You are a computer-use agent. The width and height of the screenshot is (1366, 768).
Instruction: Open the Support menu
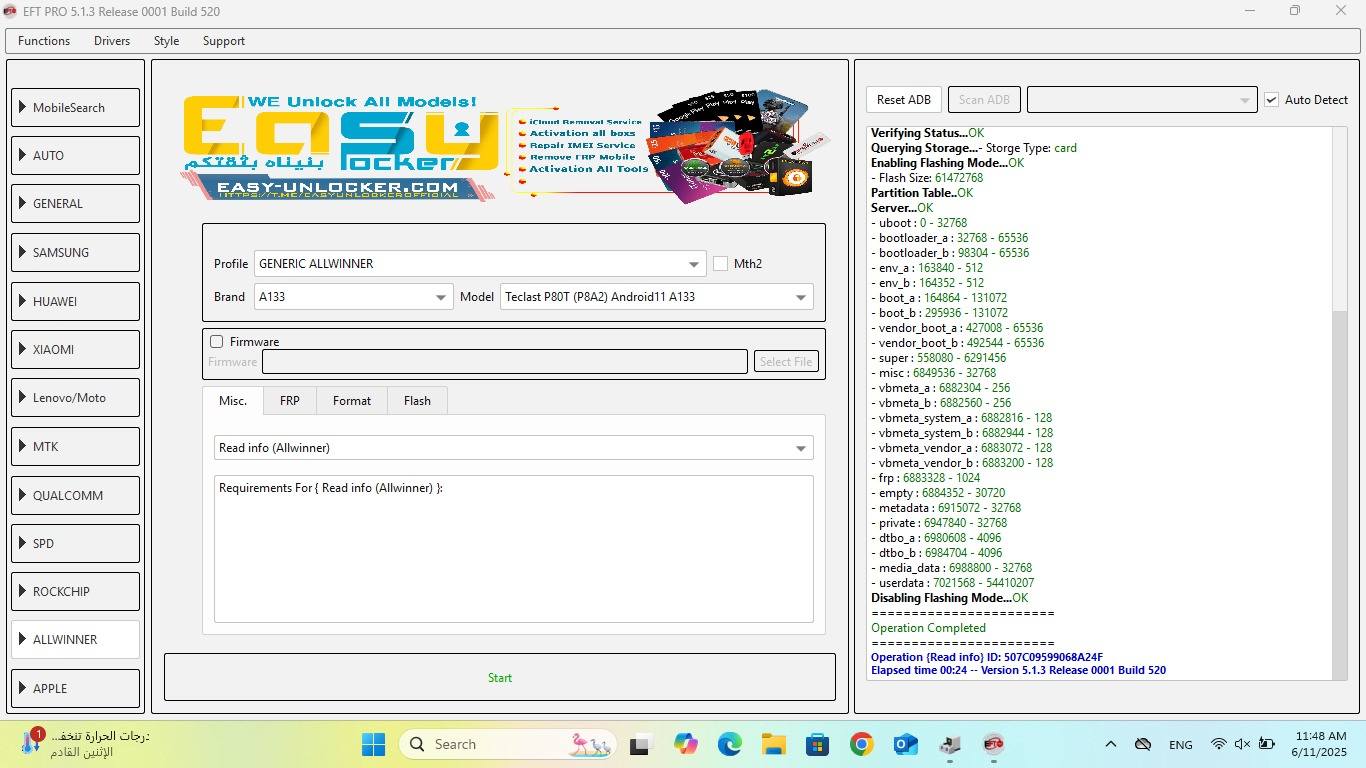tap(224, 41)
